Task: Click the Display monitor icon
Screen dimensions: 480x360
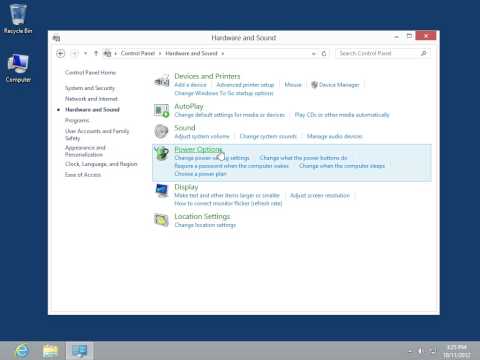Action: 162,191
